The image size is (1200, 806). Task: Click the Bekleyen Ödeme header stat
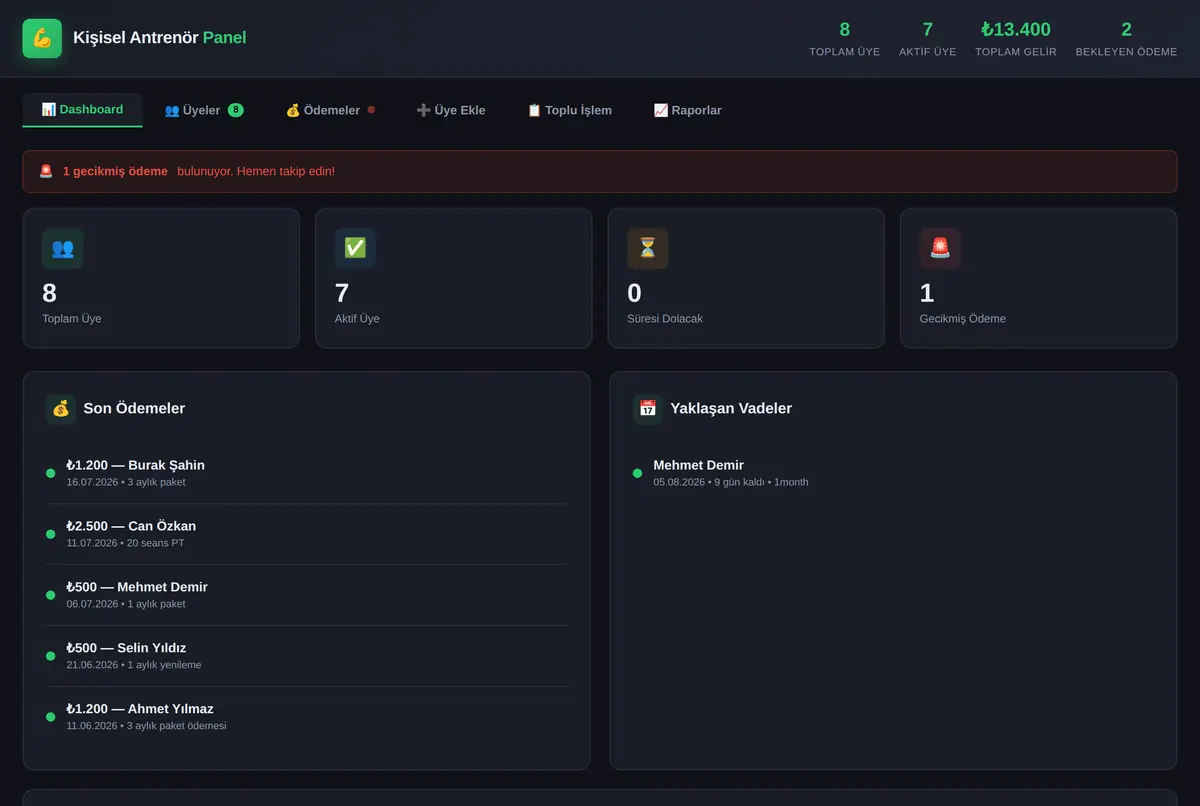pyautogui.click(x=1126, y=39)
